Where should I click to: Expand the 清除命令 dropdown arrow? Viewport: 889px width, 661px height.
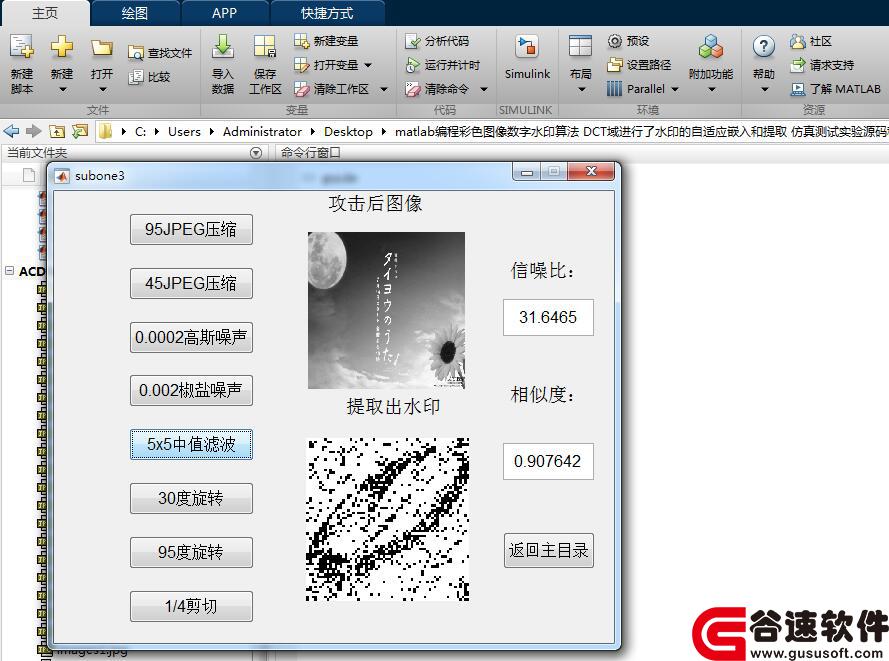(x=484, y=89)
